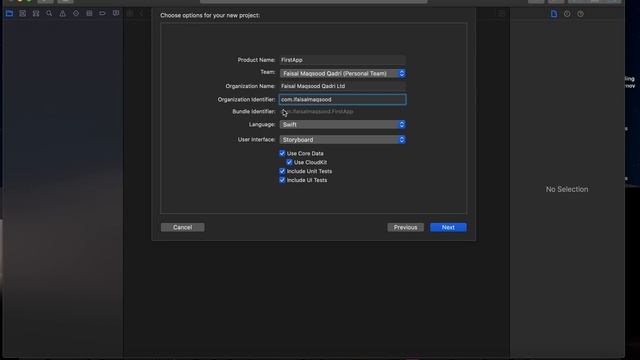The height and width of the screenshot is (360, 640).
Task: Open the Symbol navigator
Action: click(36, 13)
